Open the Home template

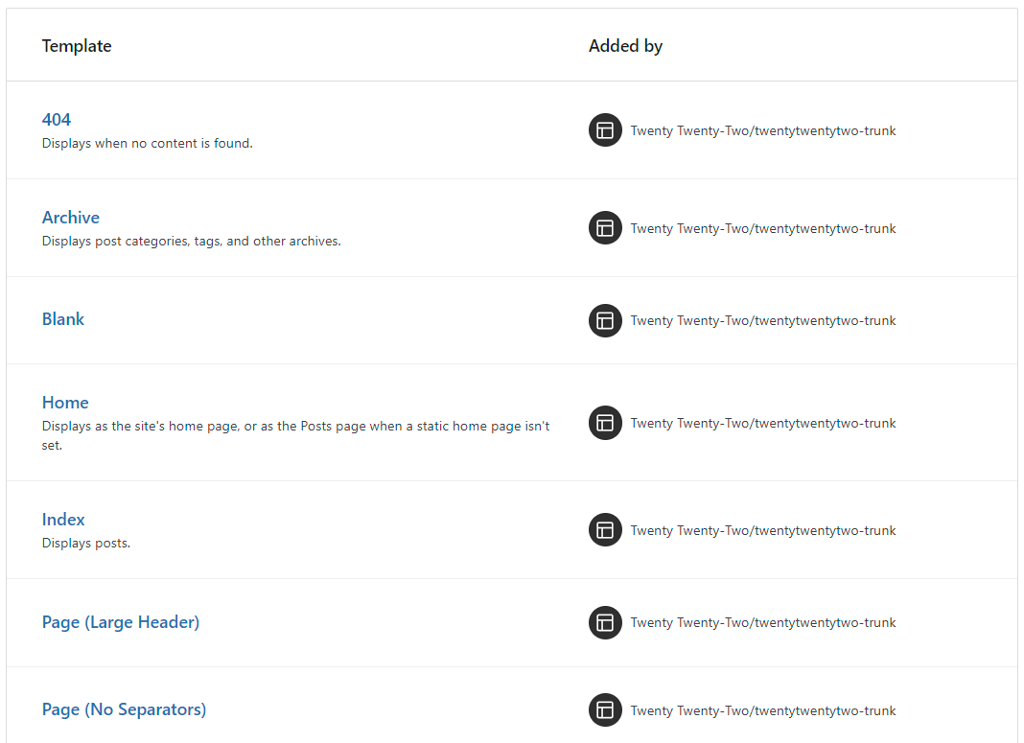click(65, 402)
